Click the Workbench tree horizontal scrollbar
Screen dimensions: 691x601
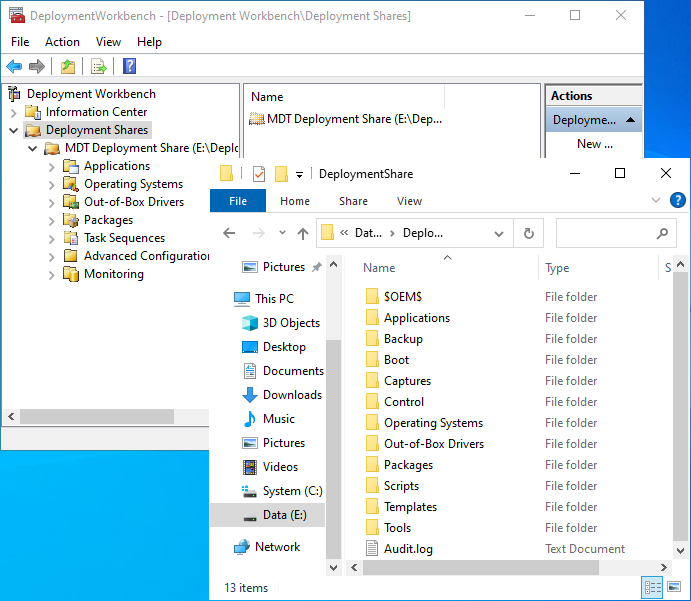click(x=97, y=416)
